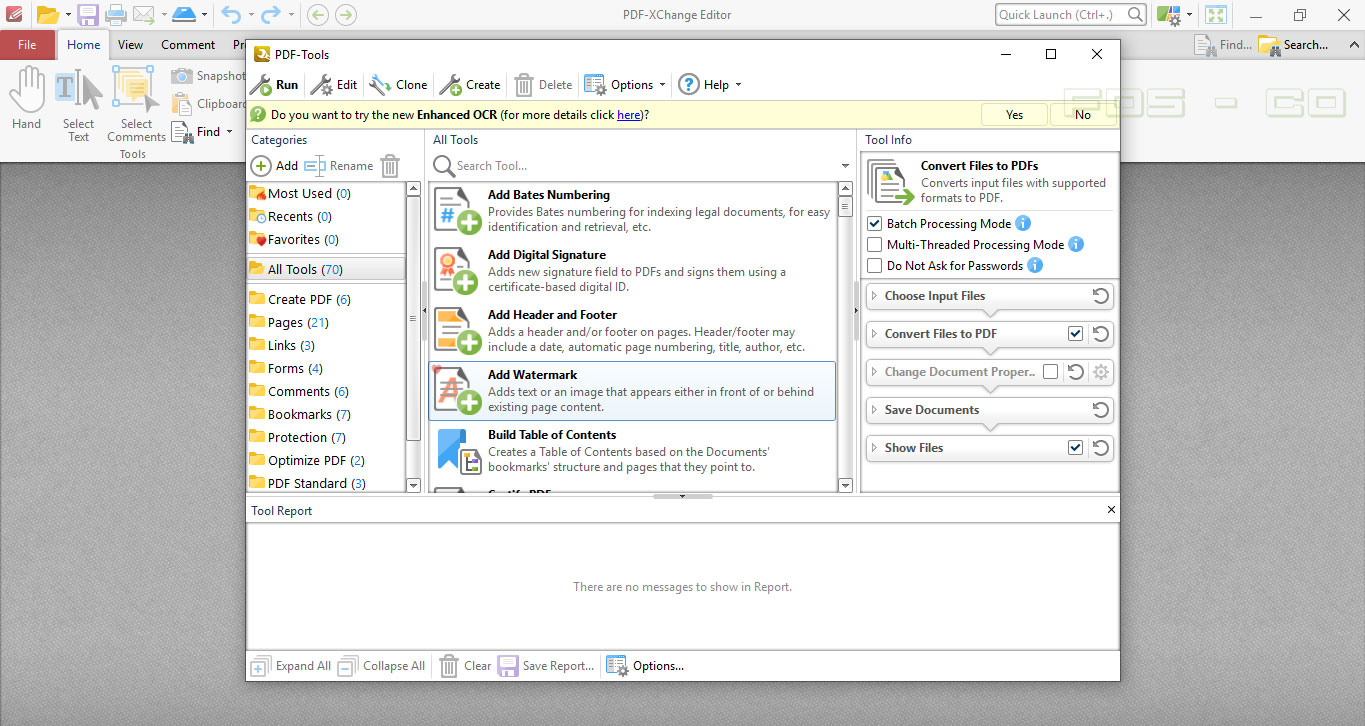Viewport: 1365px width, 726px height.
Task: Open Tool Report Options
Action: (645, 666)
